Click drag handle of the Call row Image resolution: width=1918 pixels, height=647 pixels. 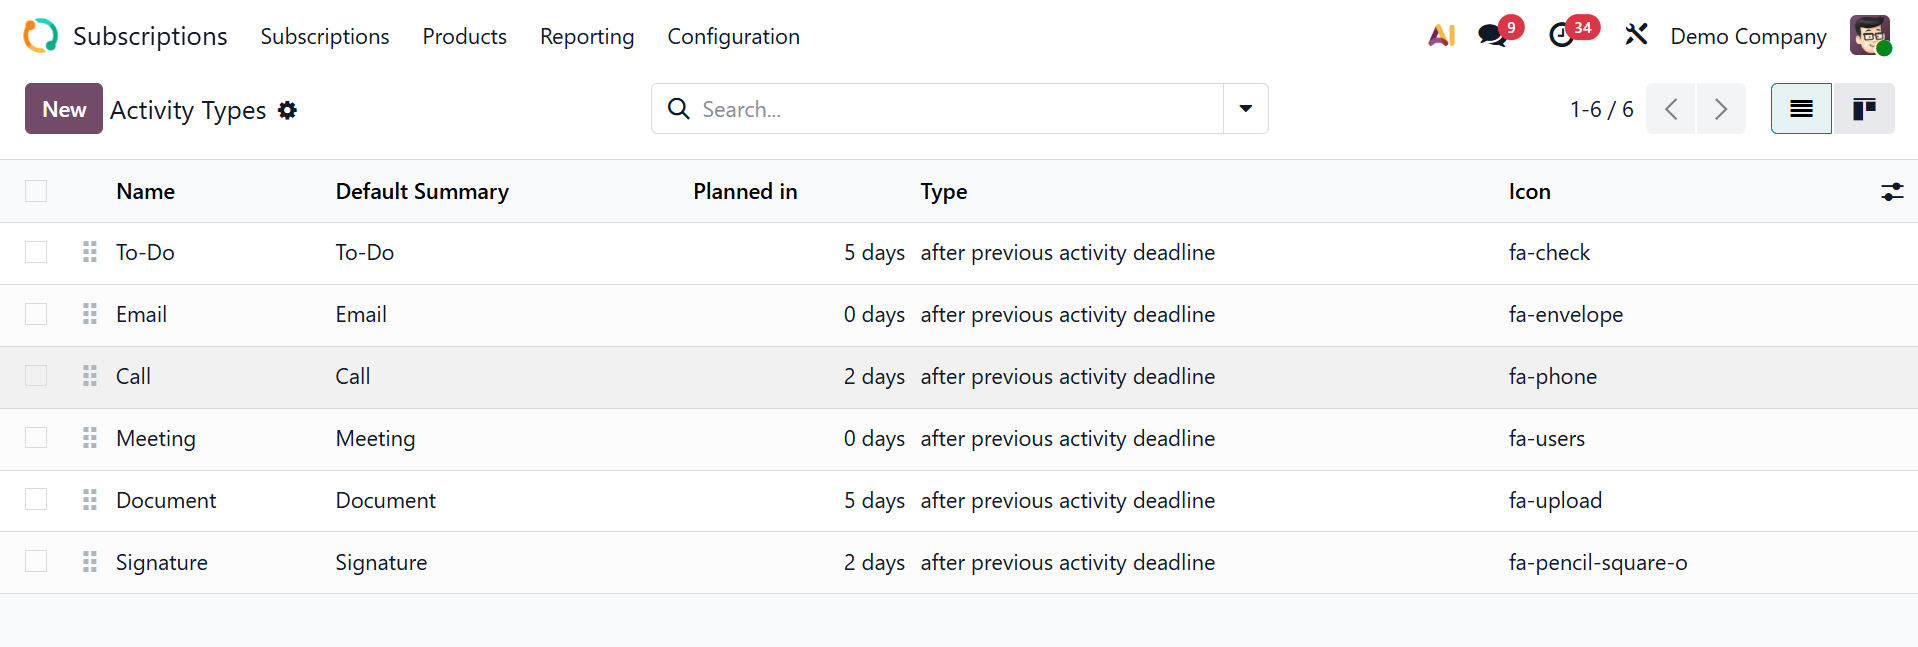tap(90, 376)
